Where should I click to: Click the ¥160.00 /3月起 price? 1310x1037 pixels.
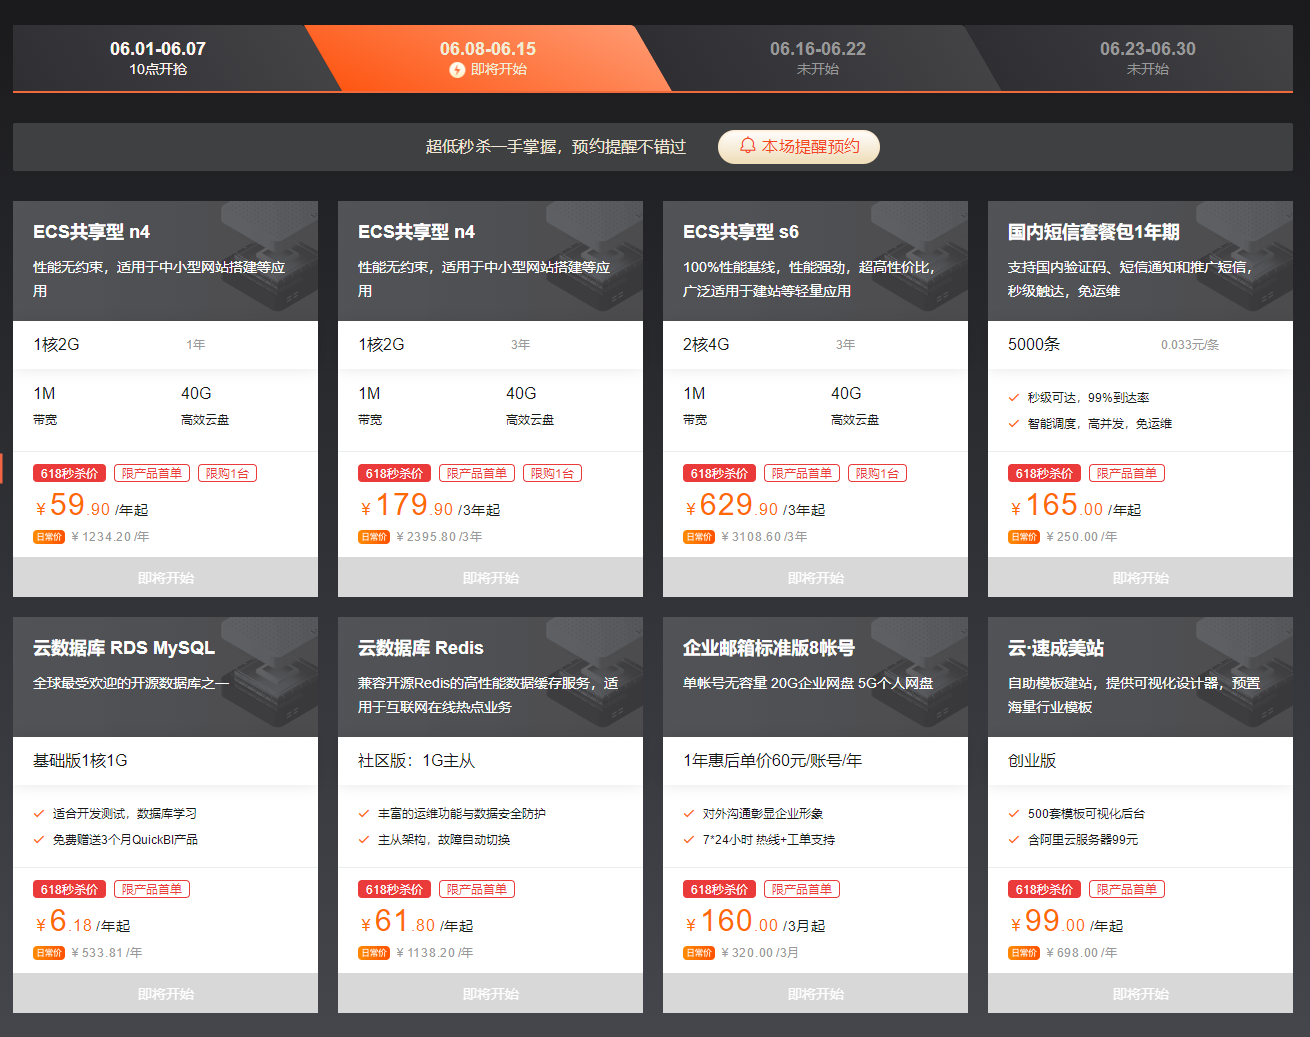click(754, 922)
